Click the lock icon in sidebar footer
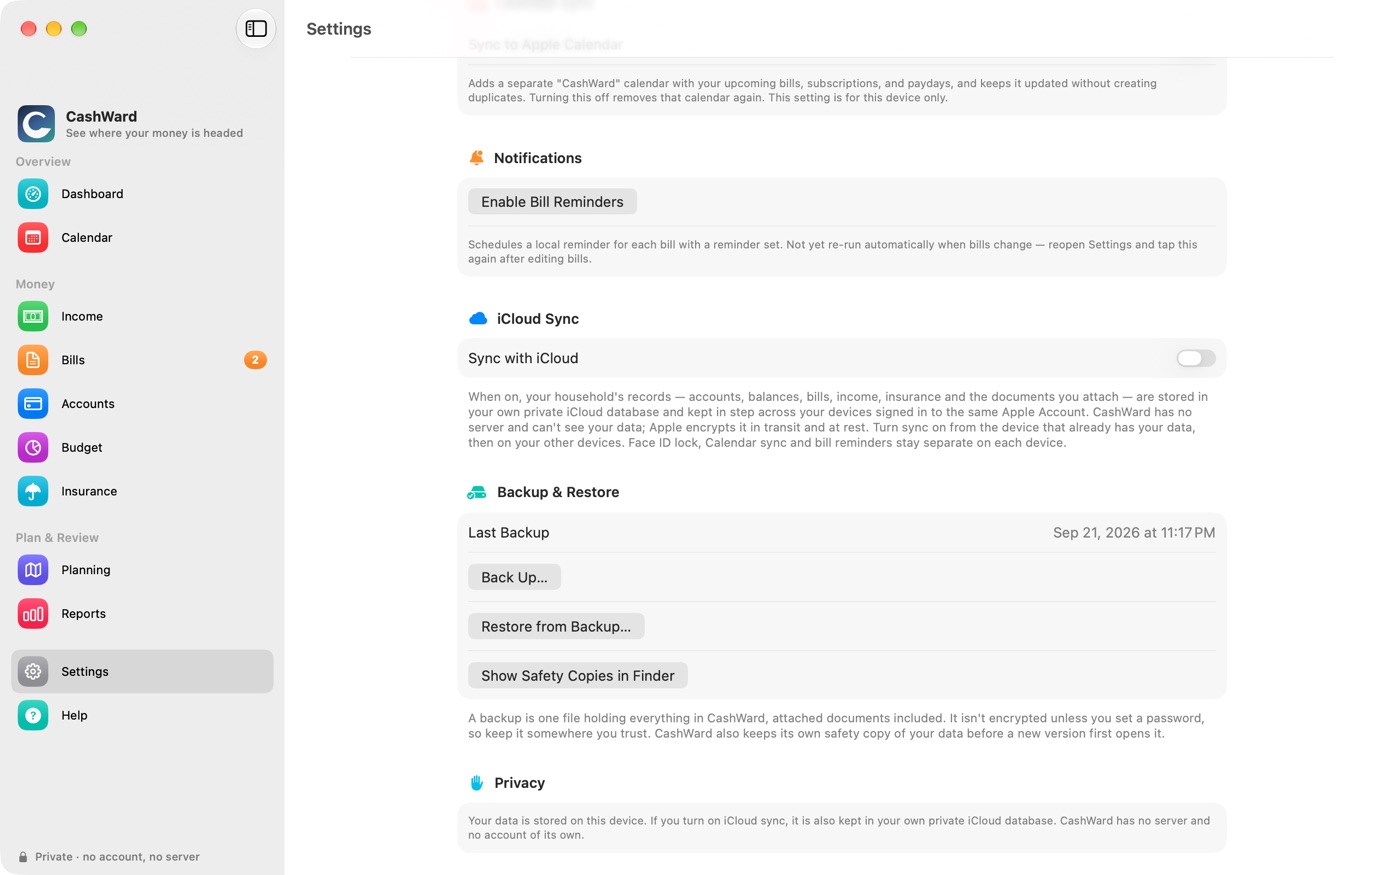This screenshot has height=875, width=1400. click(x=23, y=857)
